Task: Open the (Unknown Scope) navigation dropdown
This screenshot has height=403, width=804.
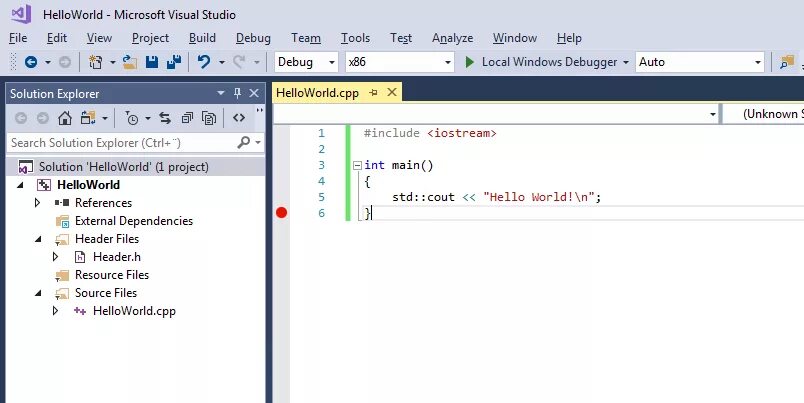Action: (x=765, y=114)
